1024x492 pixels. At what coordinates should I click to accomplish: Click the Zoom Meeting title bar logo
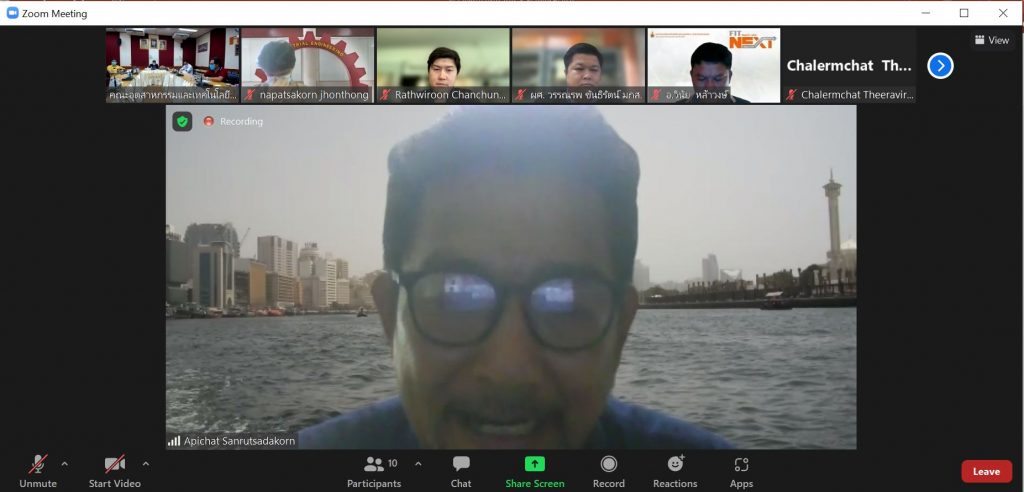tap(12, 13)
